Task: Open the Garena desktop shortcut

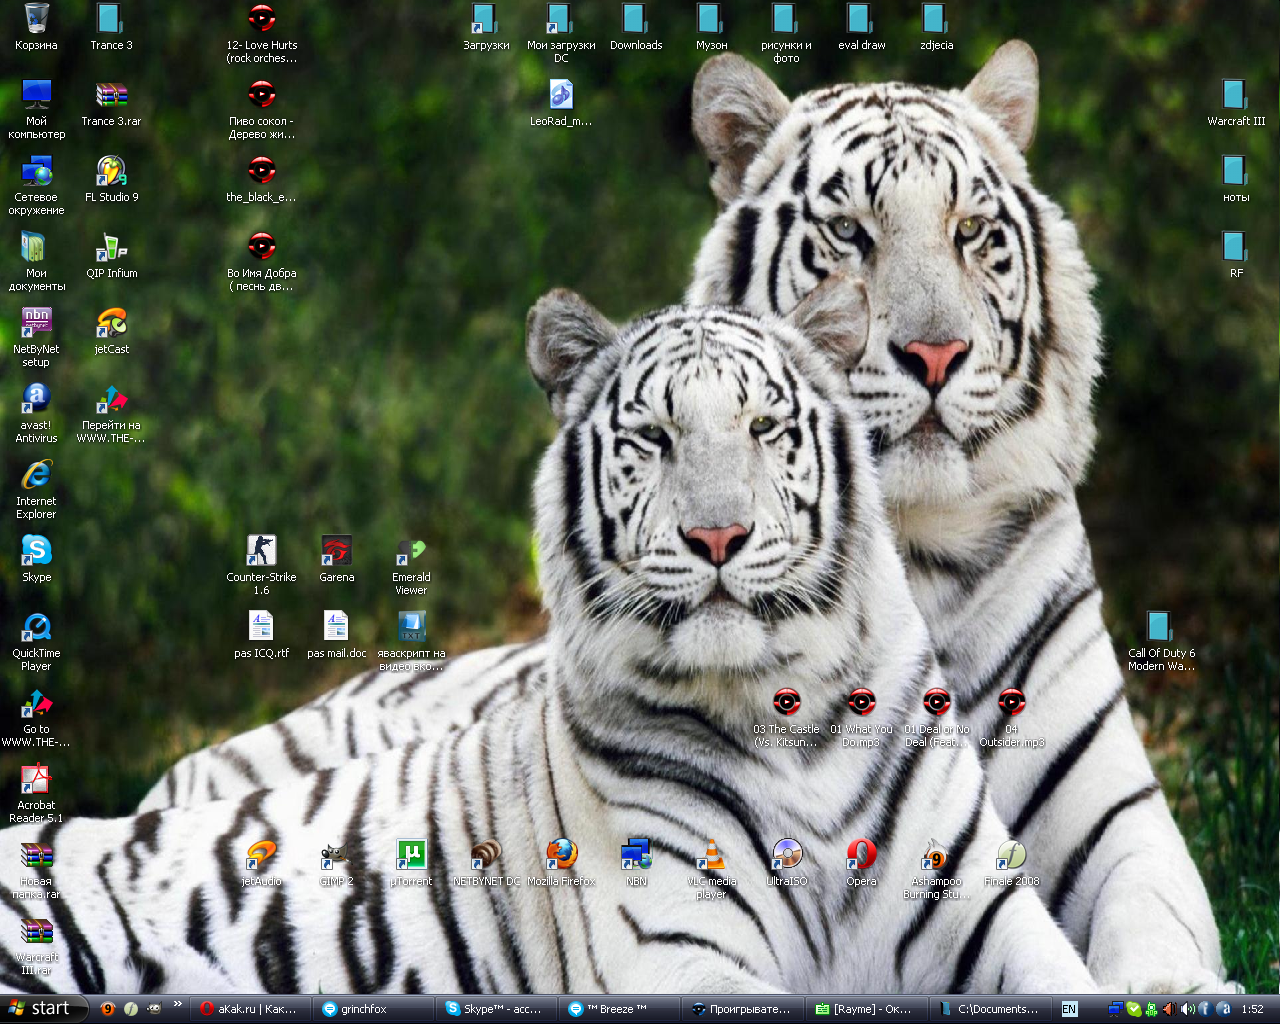Action: click(336, 551)
